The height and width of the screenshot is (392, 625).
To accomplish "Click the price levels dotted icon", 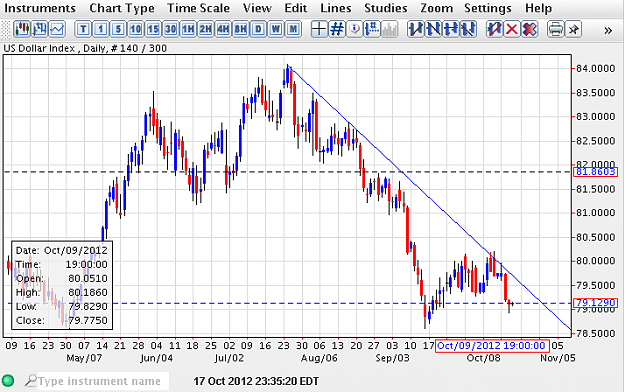I will (x=372, y=29).
